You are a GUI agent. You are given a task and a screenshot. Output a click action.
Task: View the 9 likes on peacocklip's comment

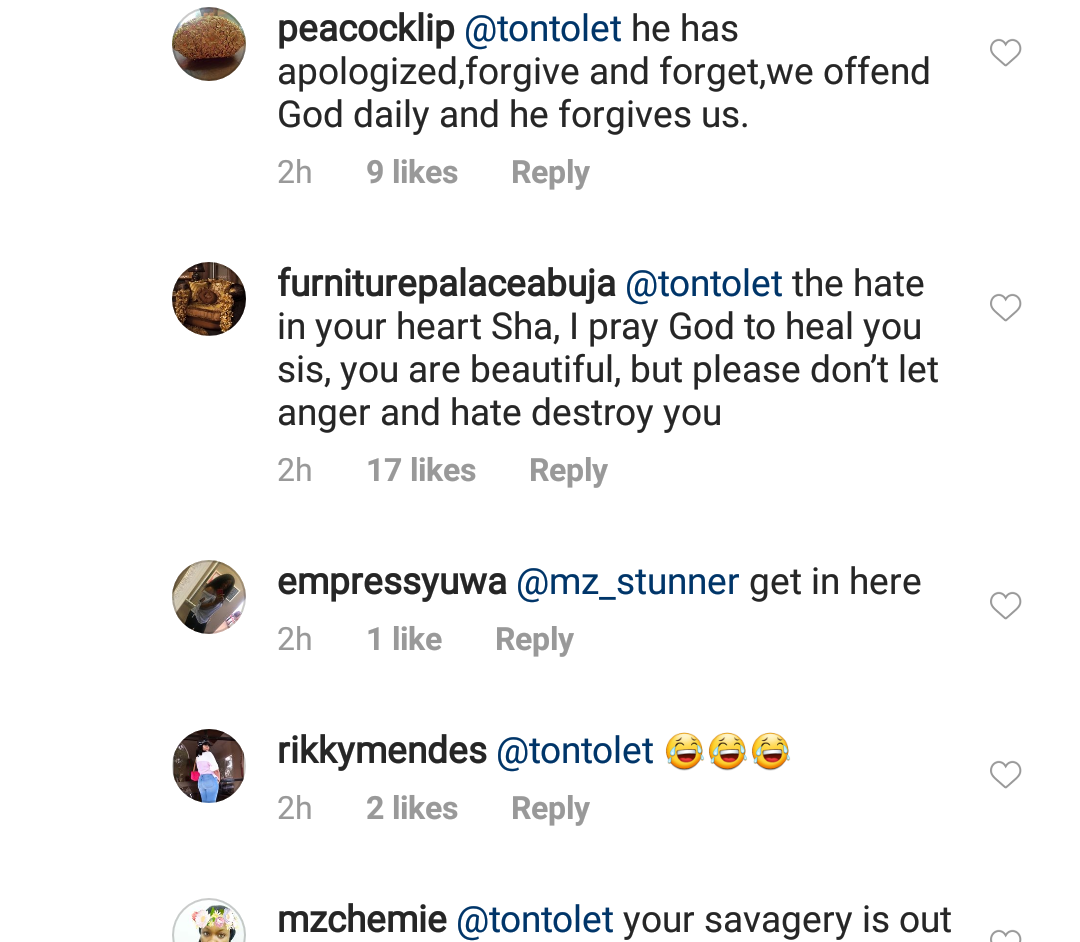click(x=412, y=173)
